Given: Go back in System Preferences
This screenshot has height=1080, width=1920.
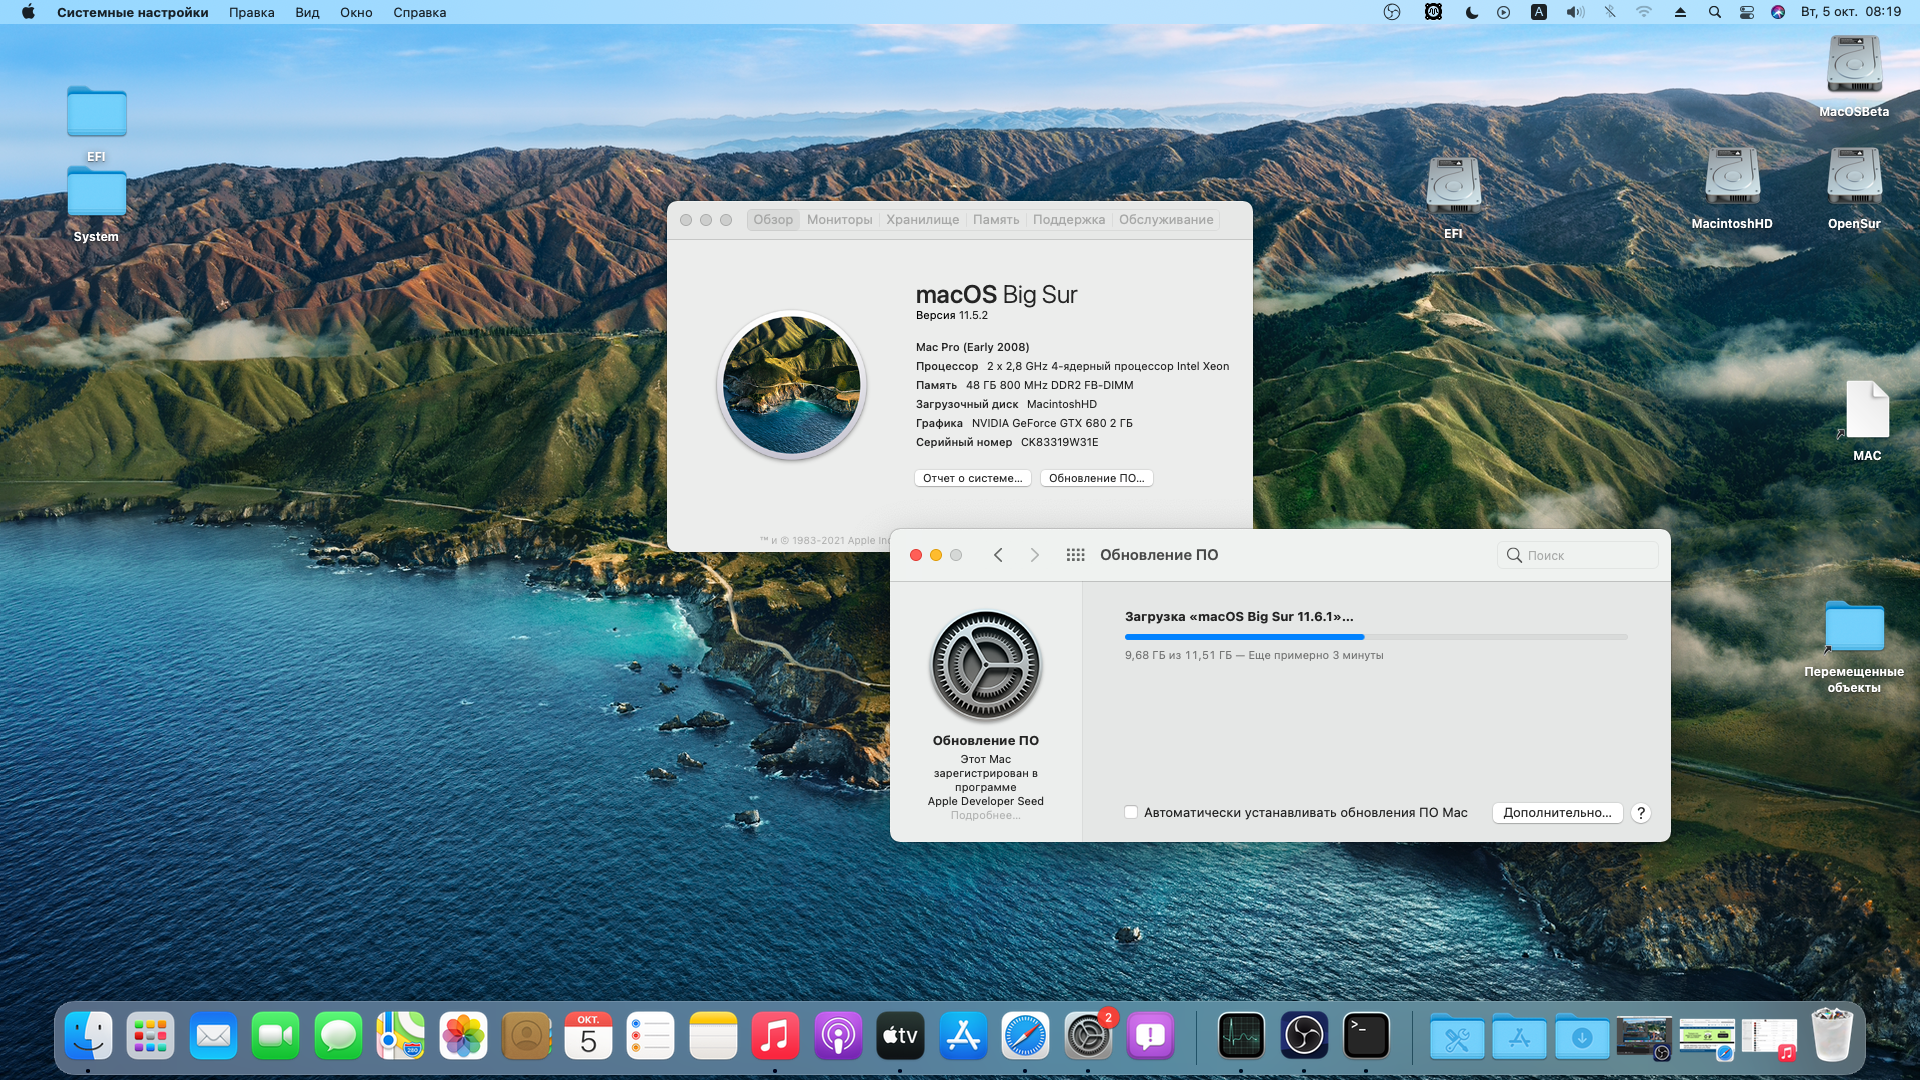Looking at the screenshot, I should pos(998,555).
